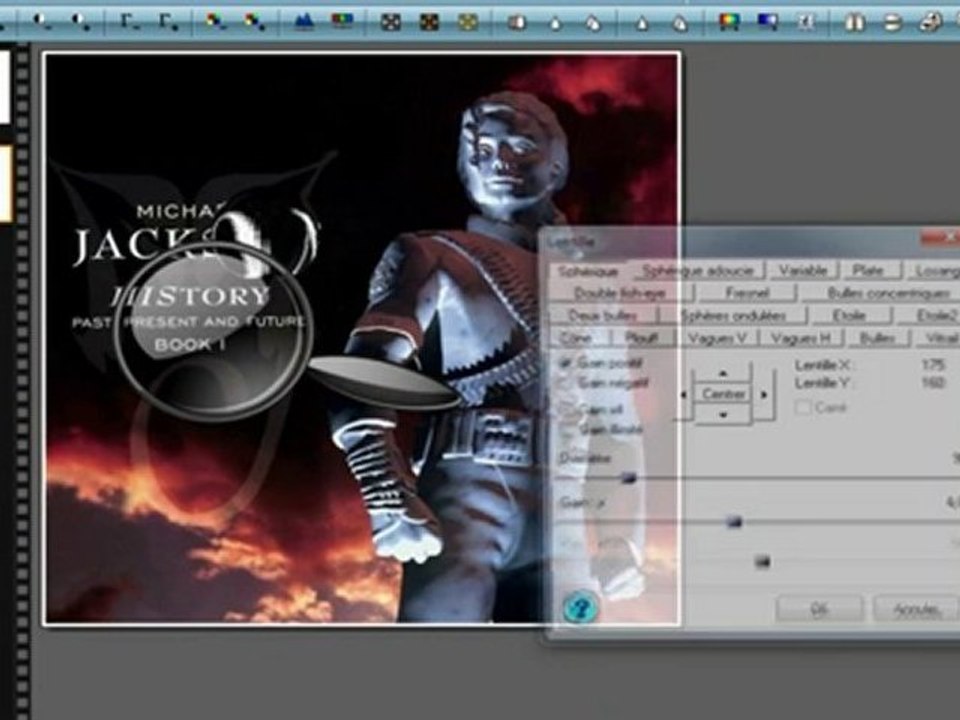This screenshot has width=960, height=720.
Task: Click the gamma minus icon
Action: 130,23
